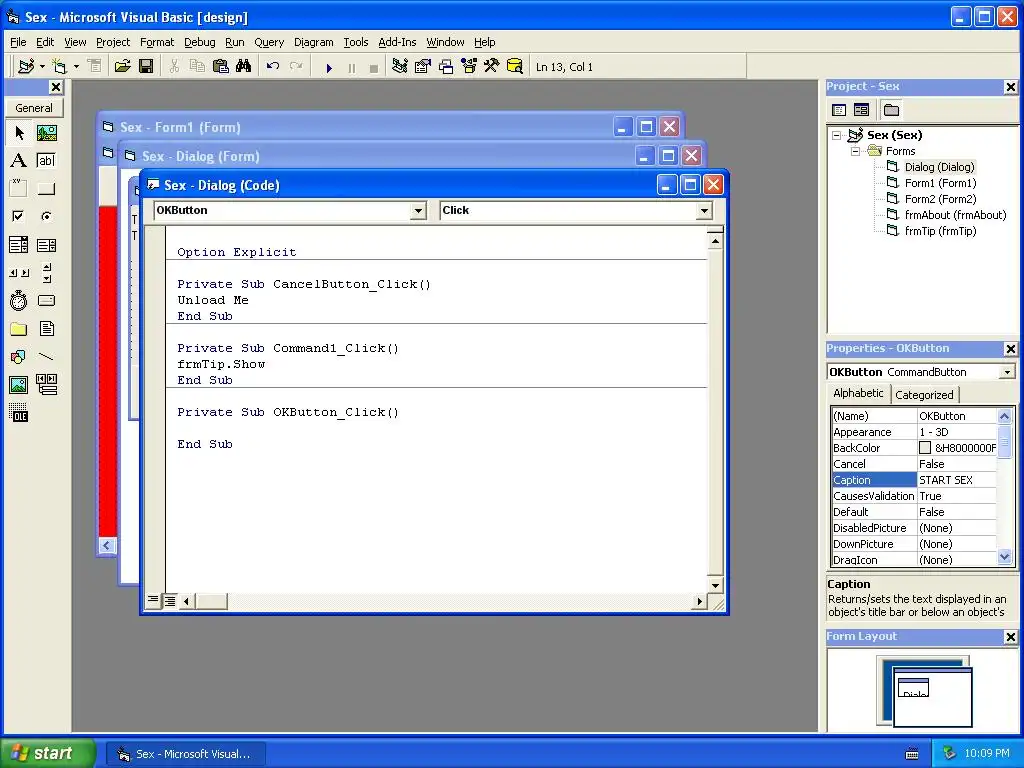Click the Undo toolbar icon
Viewport: 1024px width, 768px height.
273,67
